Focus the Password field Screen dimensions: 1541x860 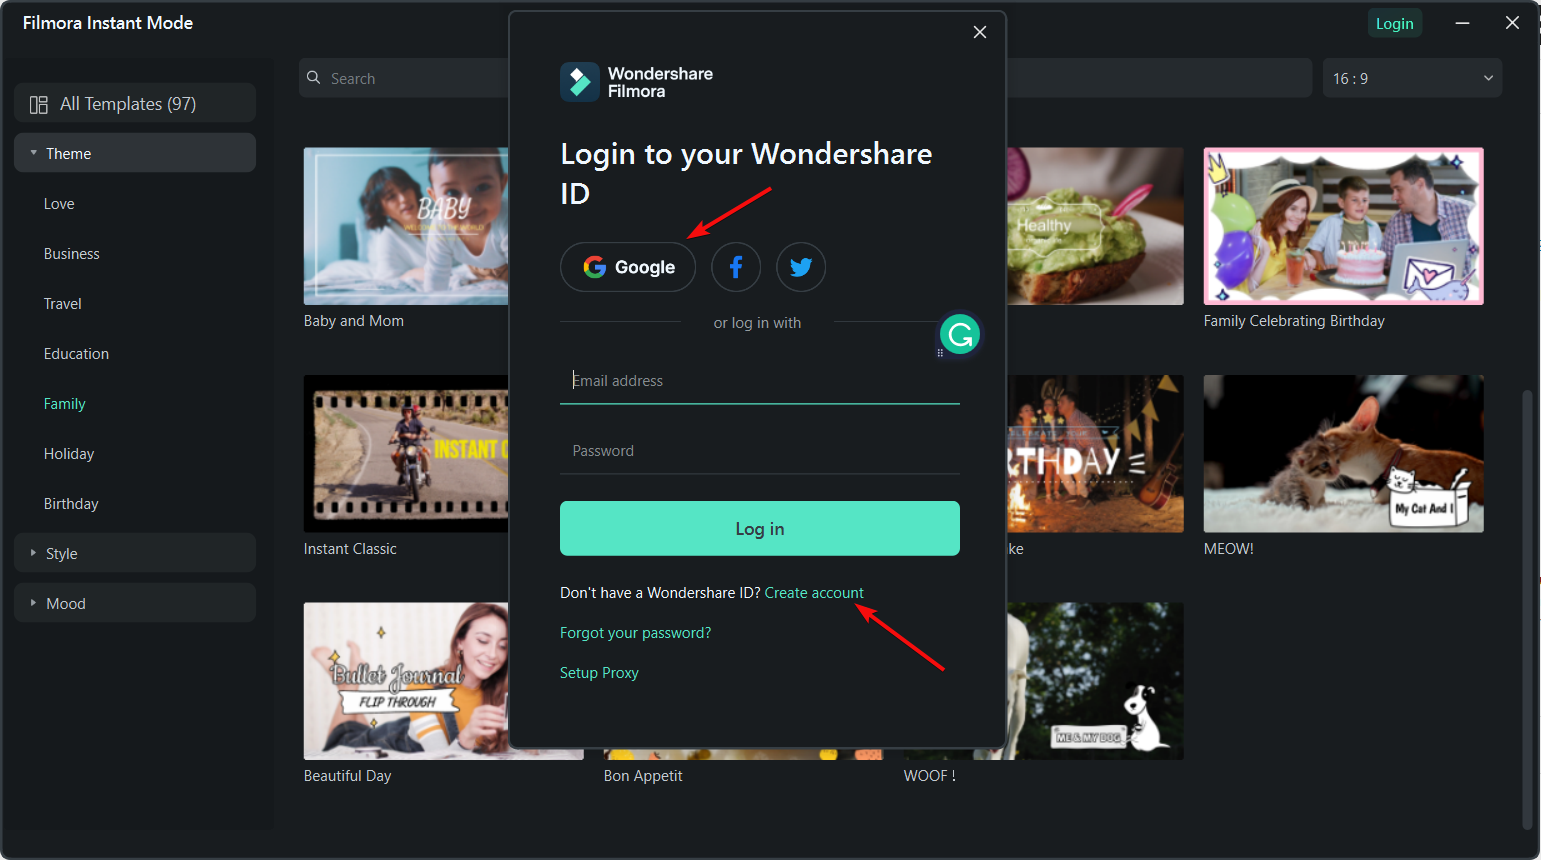(760, 451)
